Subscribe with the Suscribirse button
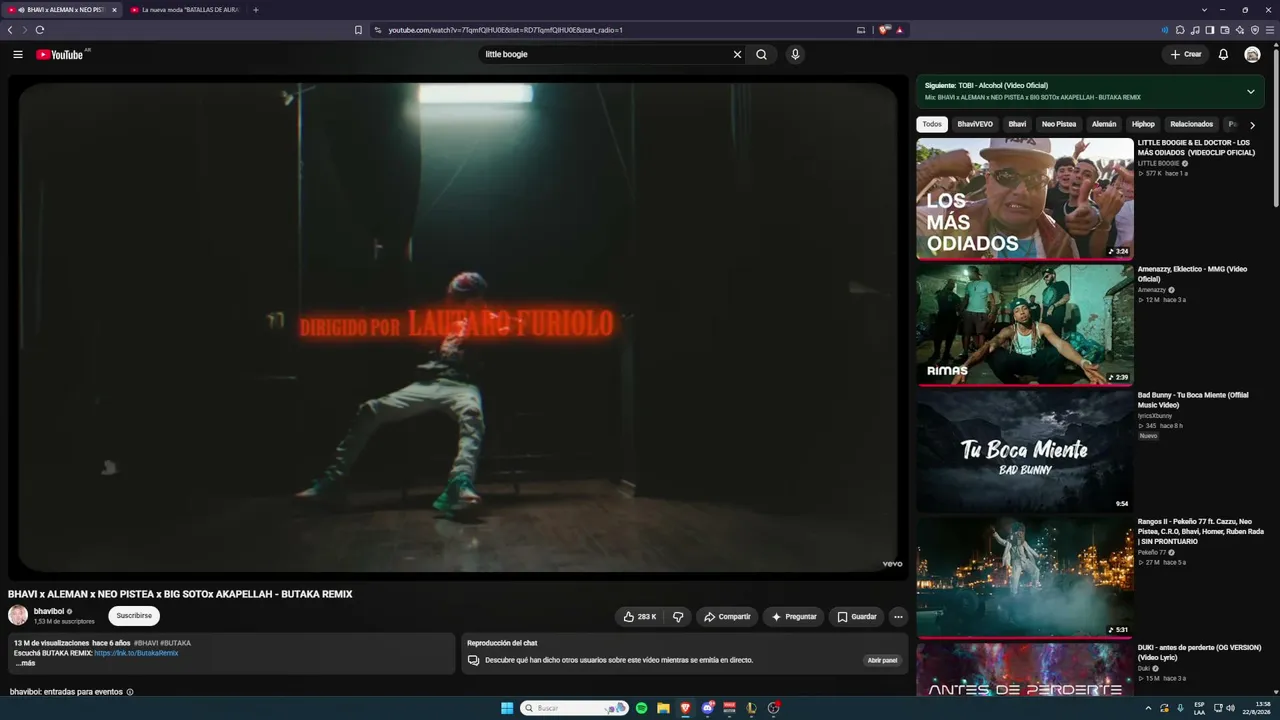 pos(134,616)
